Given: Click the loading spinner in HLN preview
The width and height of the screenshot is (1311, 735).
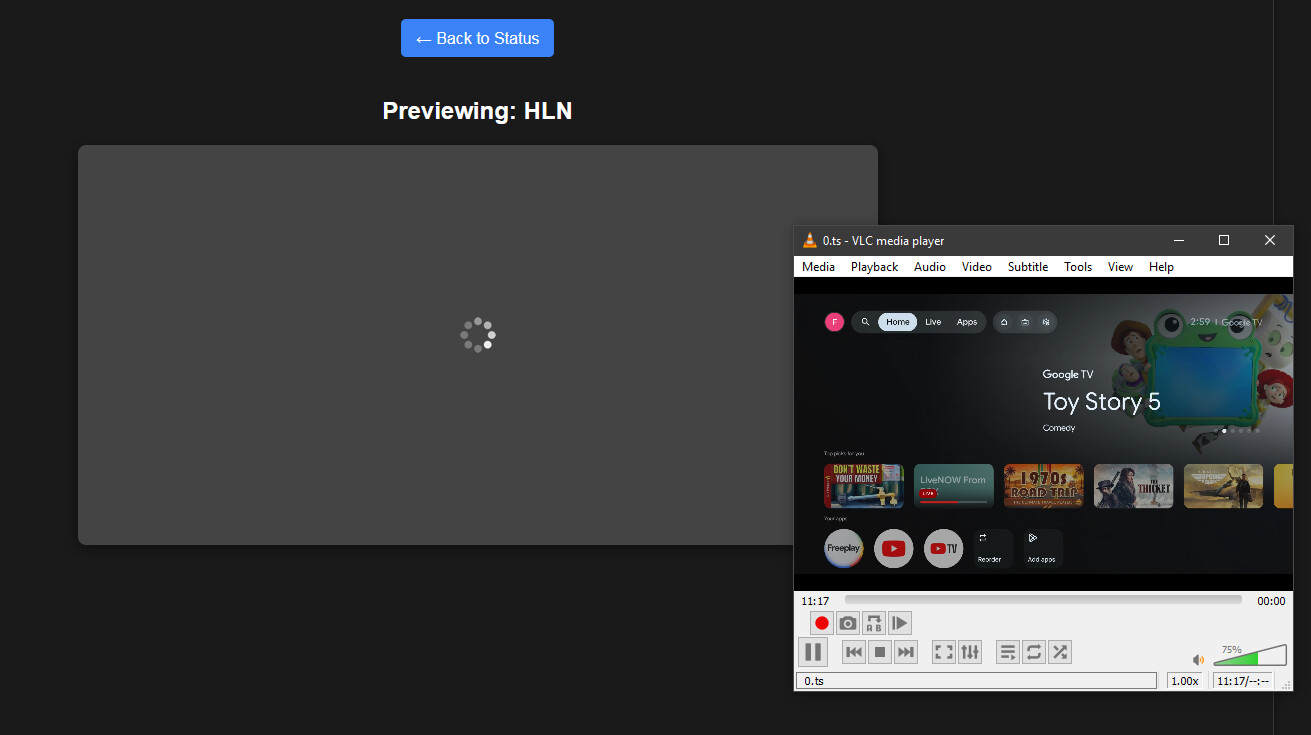Looking at the screenshot, I should [x=478, y=335].
